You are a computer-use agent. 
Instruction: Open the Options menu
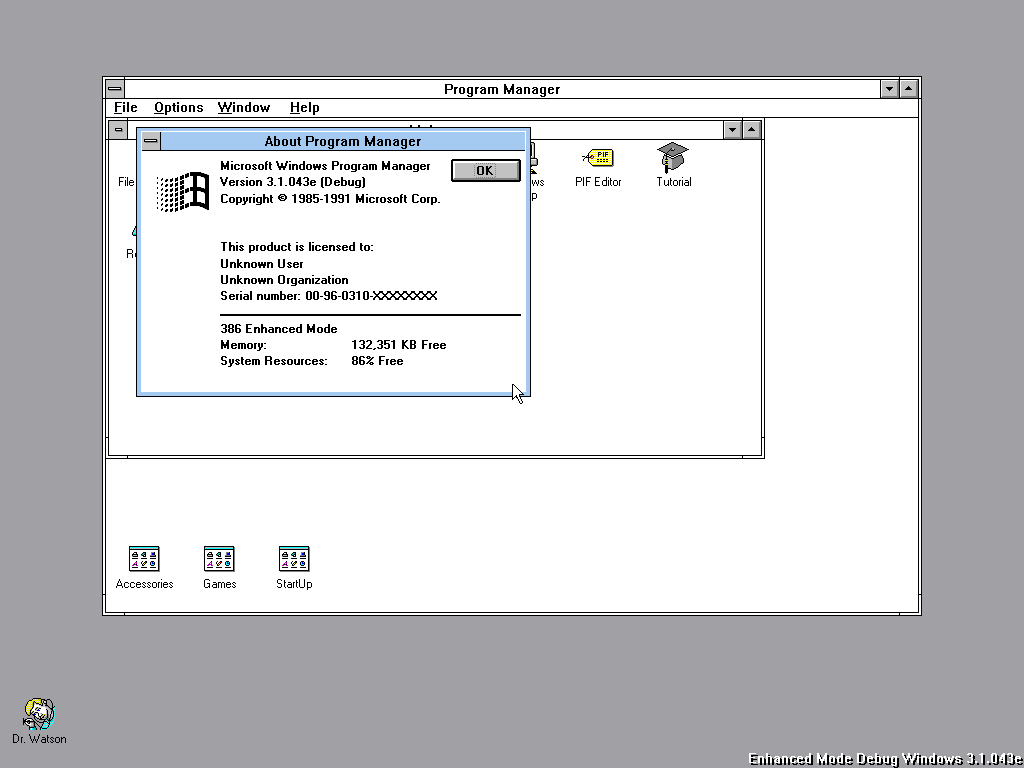(178, 108)
